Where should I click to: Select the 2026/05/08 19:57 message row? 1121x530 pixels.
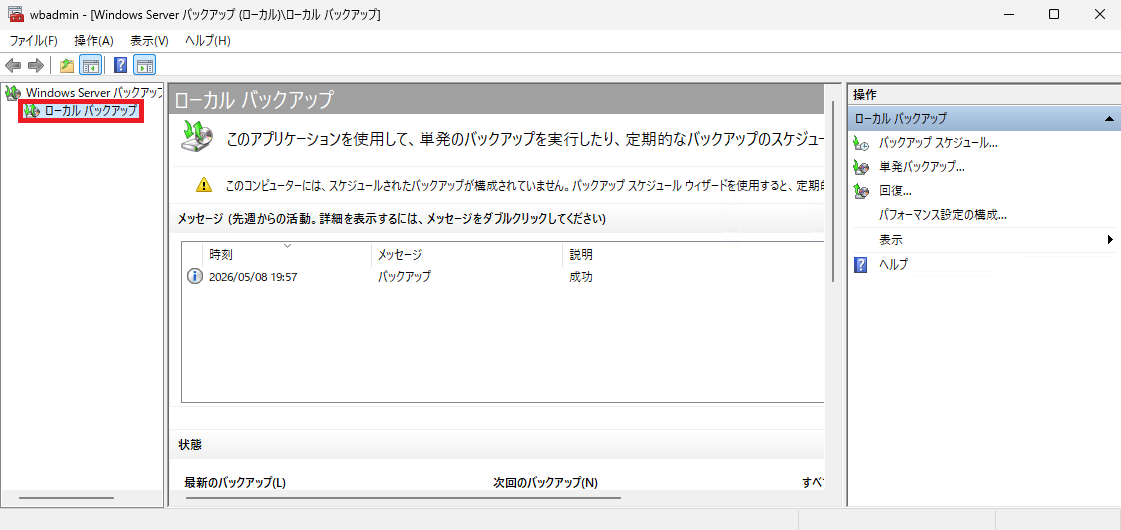(503, 277)
